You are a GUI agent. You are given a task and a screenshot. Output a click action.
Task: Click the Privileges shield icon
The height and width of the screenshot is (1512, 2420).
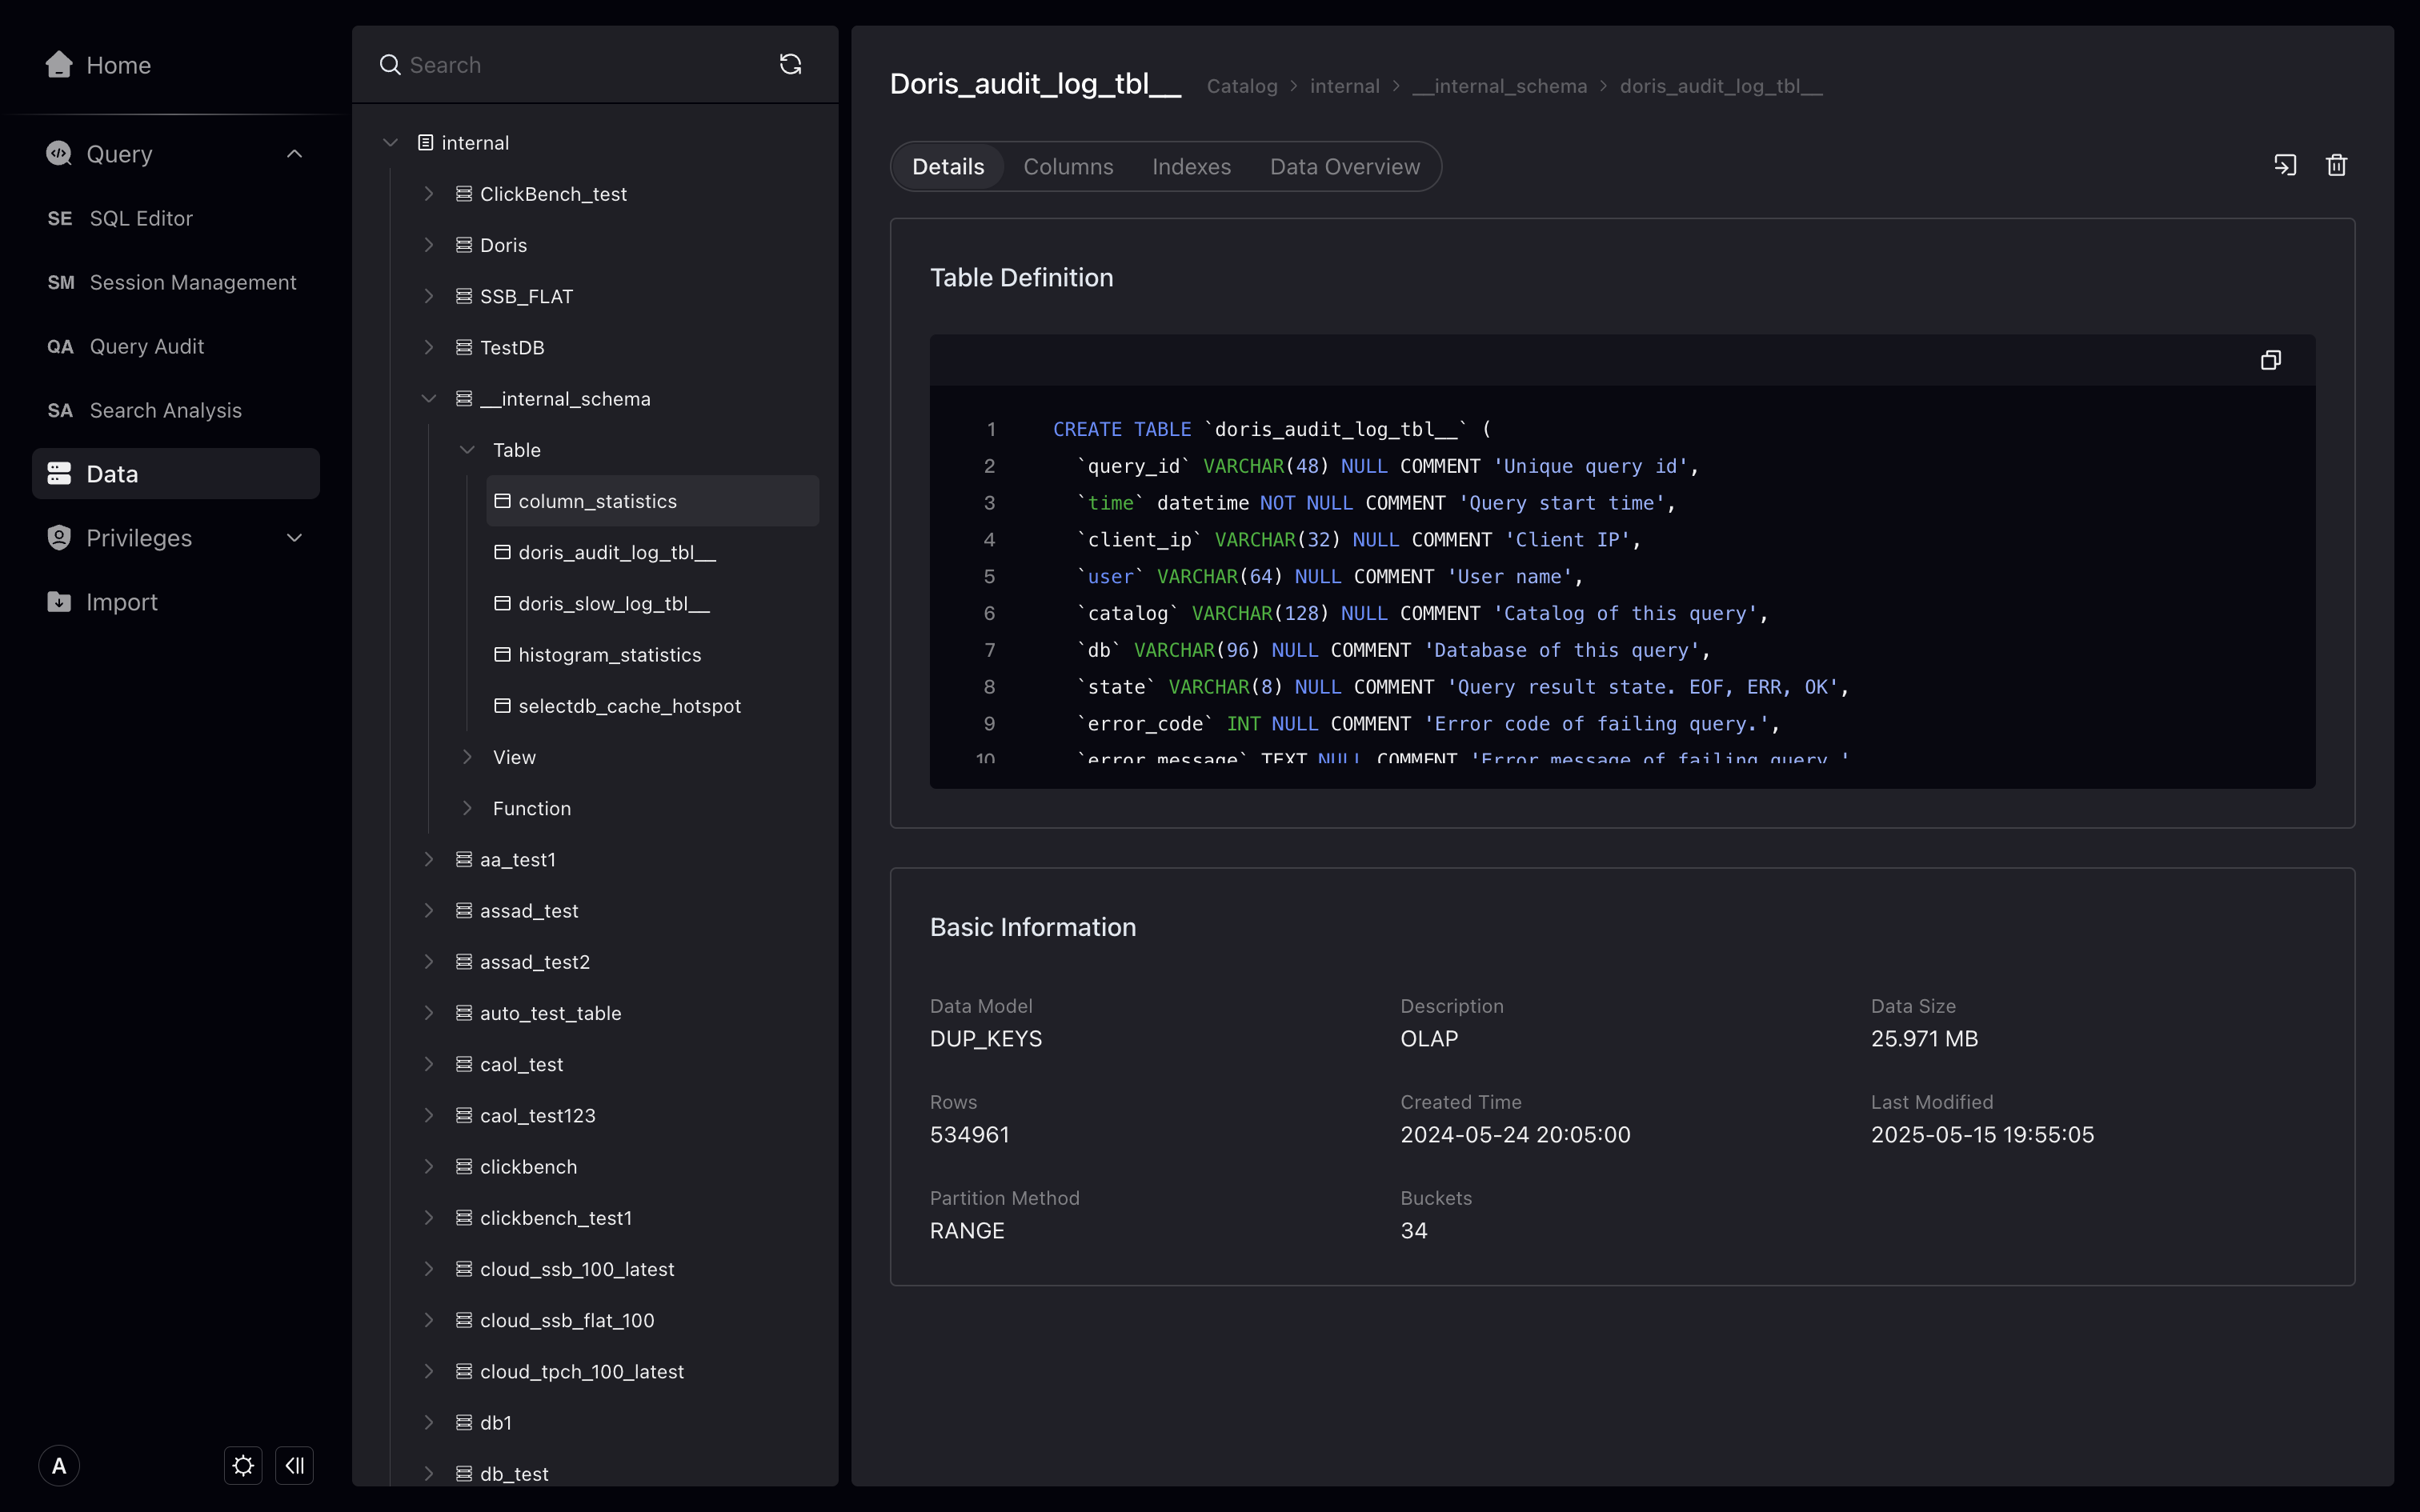tap(59, 538)
